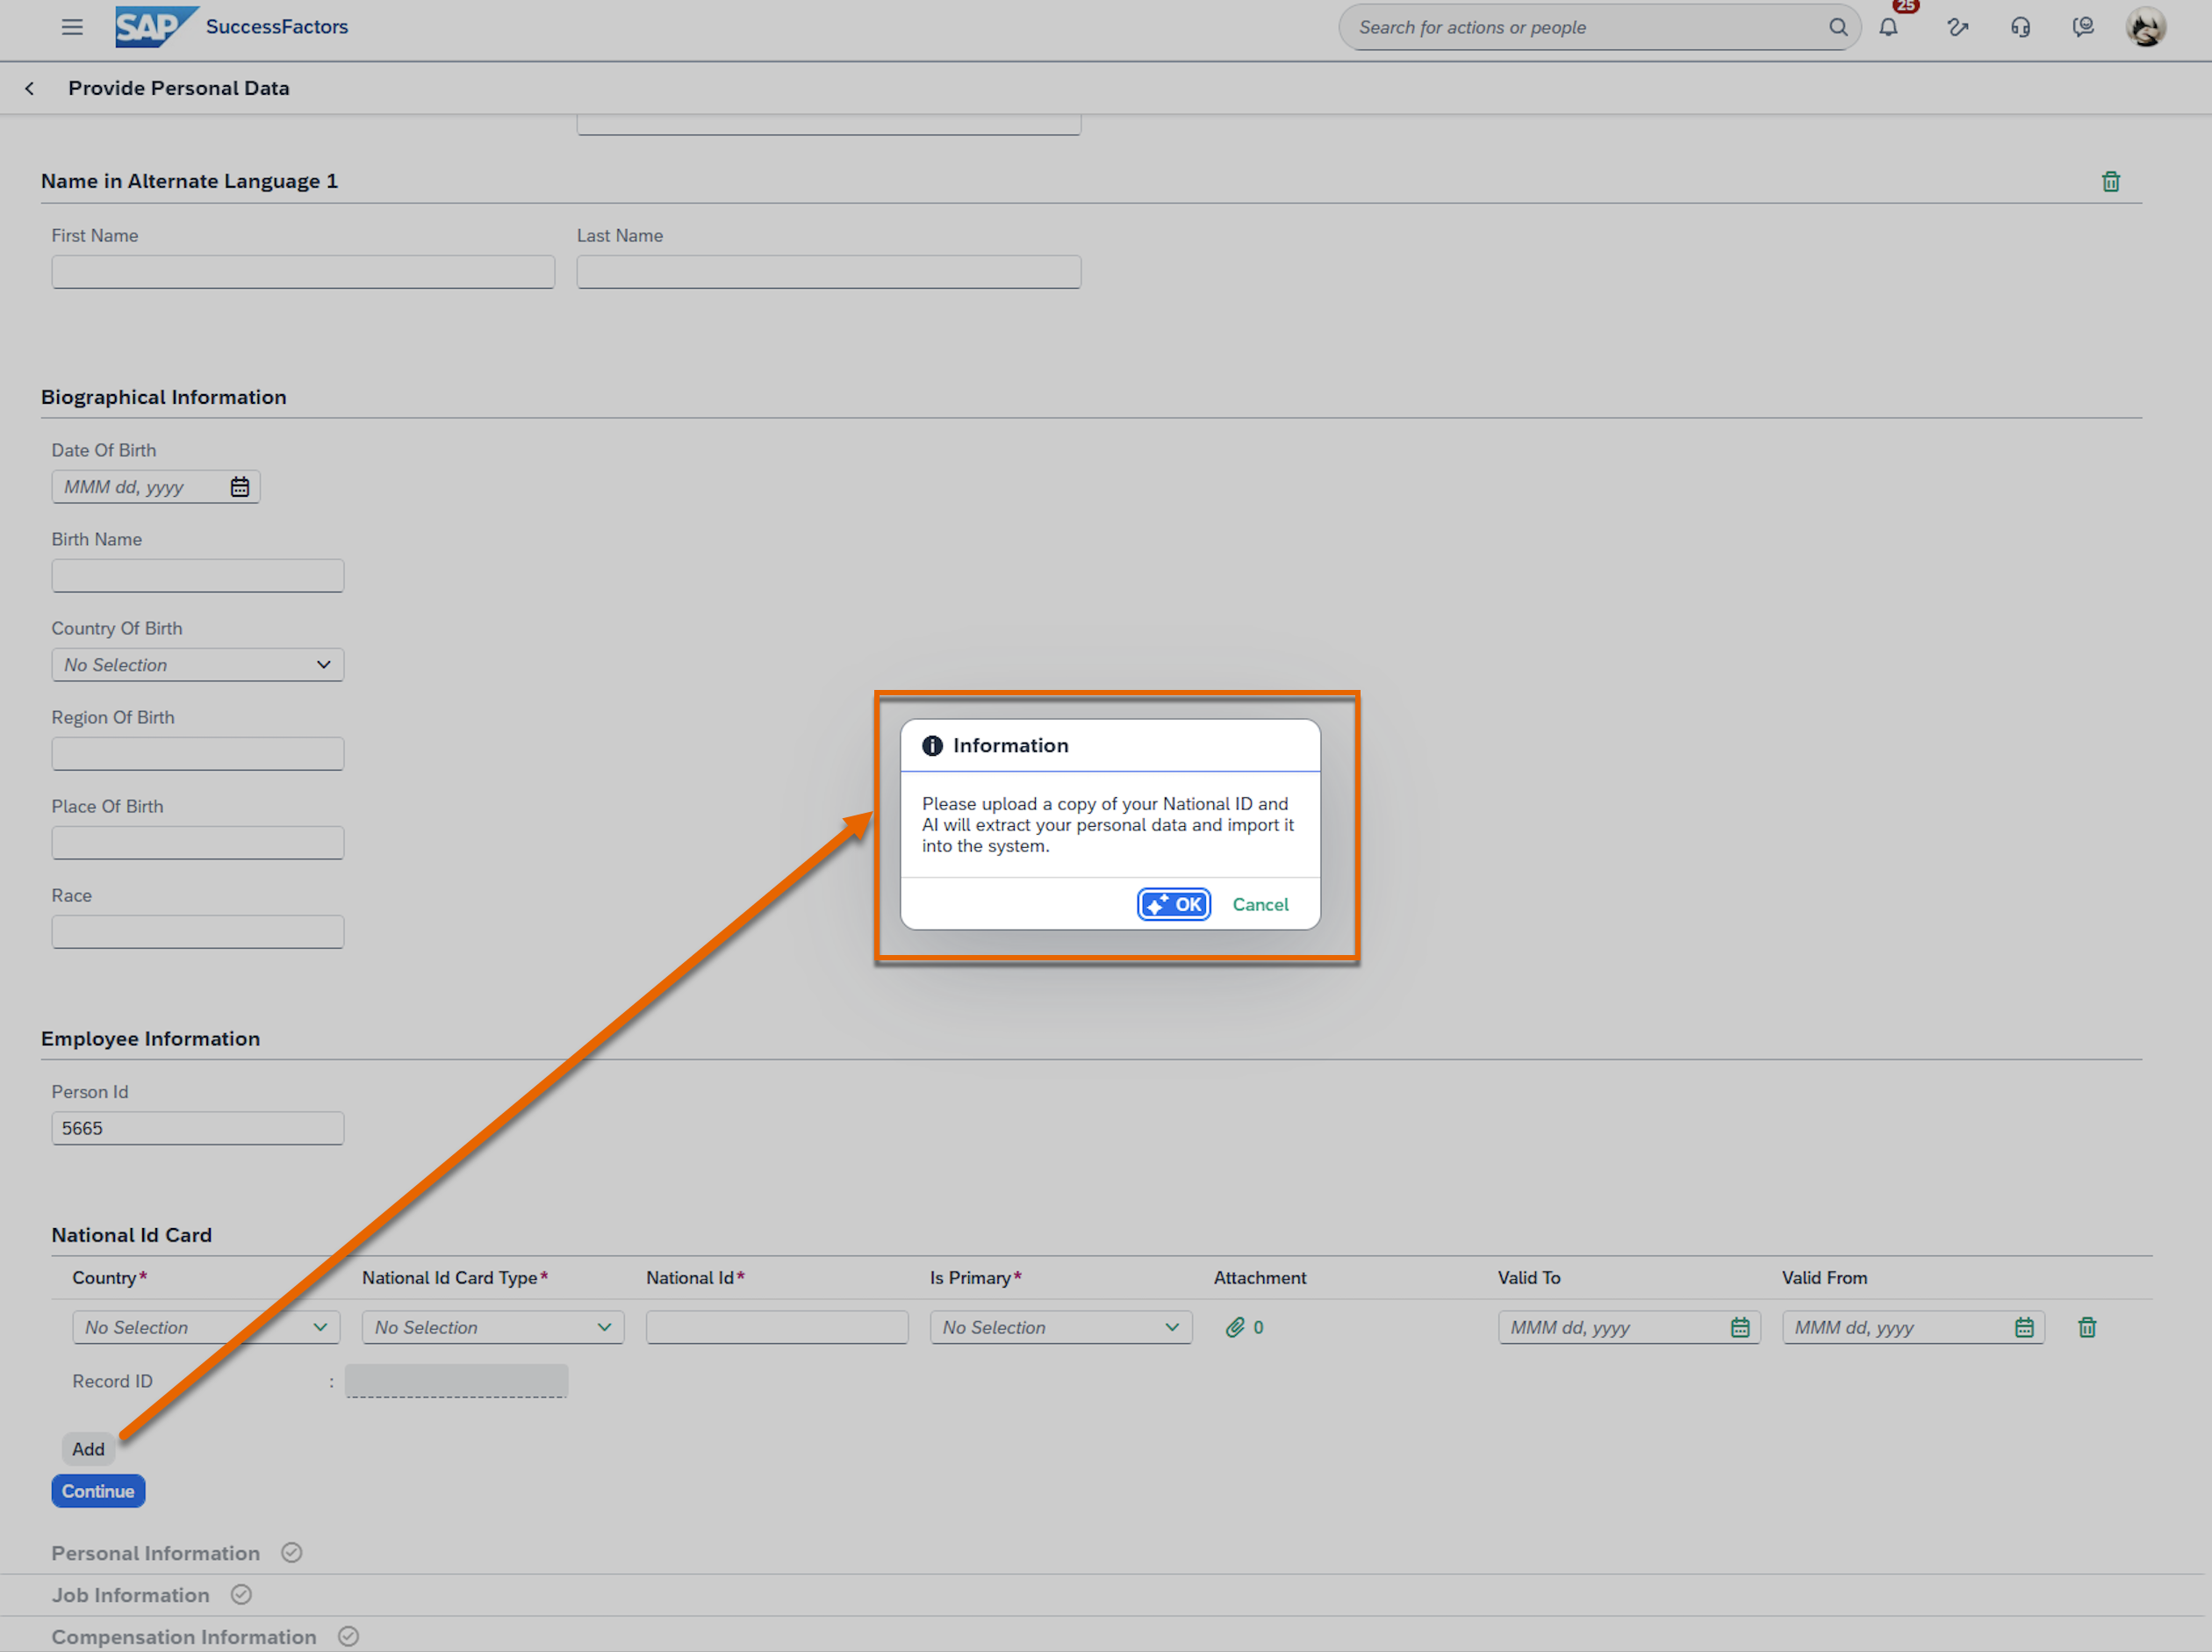Expand the Job Information section

click(131, 1595)
